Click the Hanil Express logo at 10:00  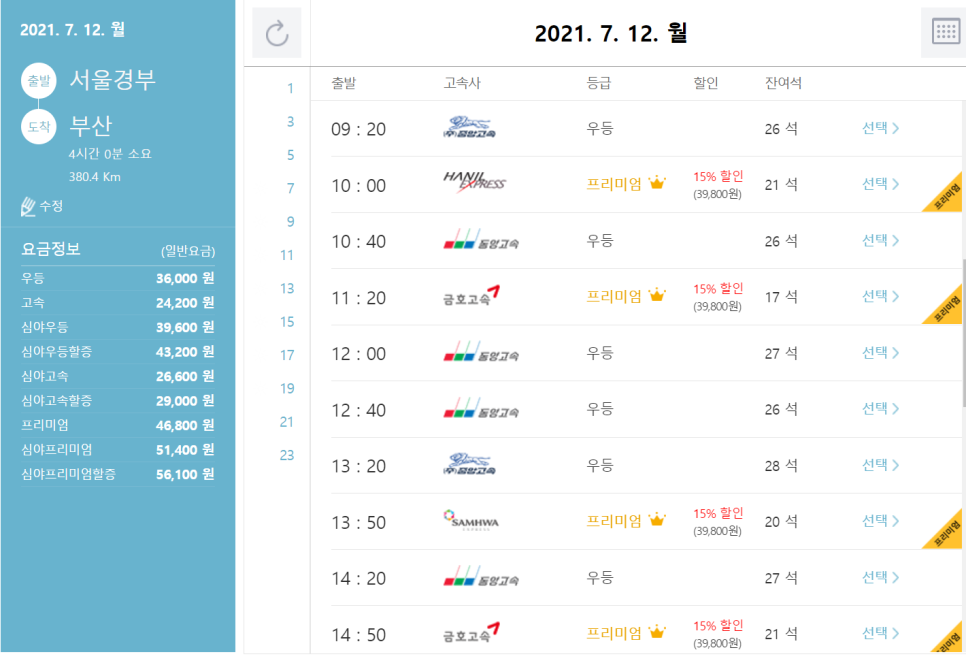(474, 182)
